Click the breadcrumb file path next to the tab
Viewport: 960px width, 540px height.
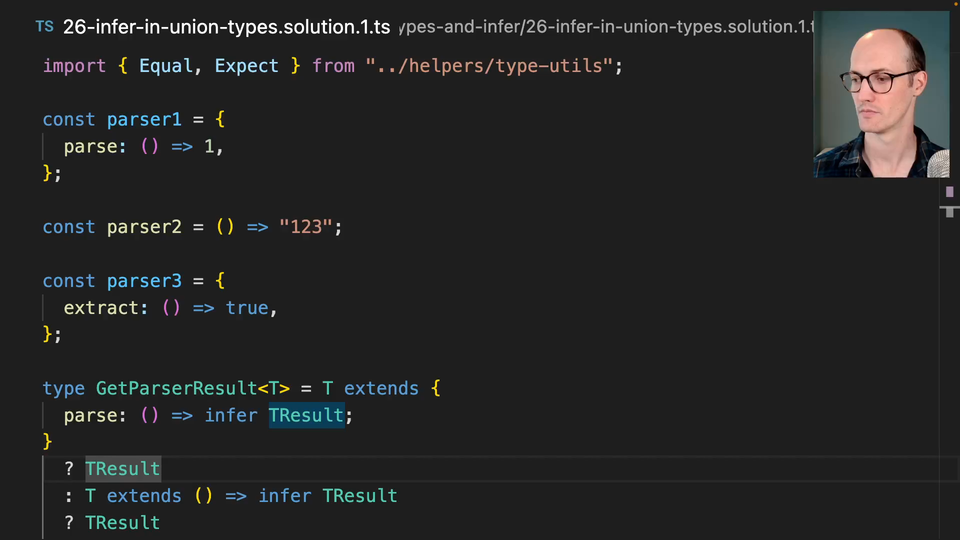[606, 27]
